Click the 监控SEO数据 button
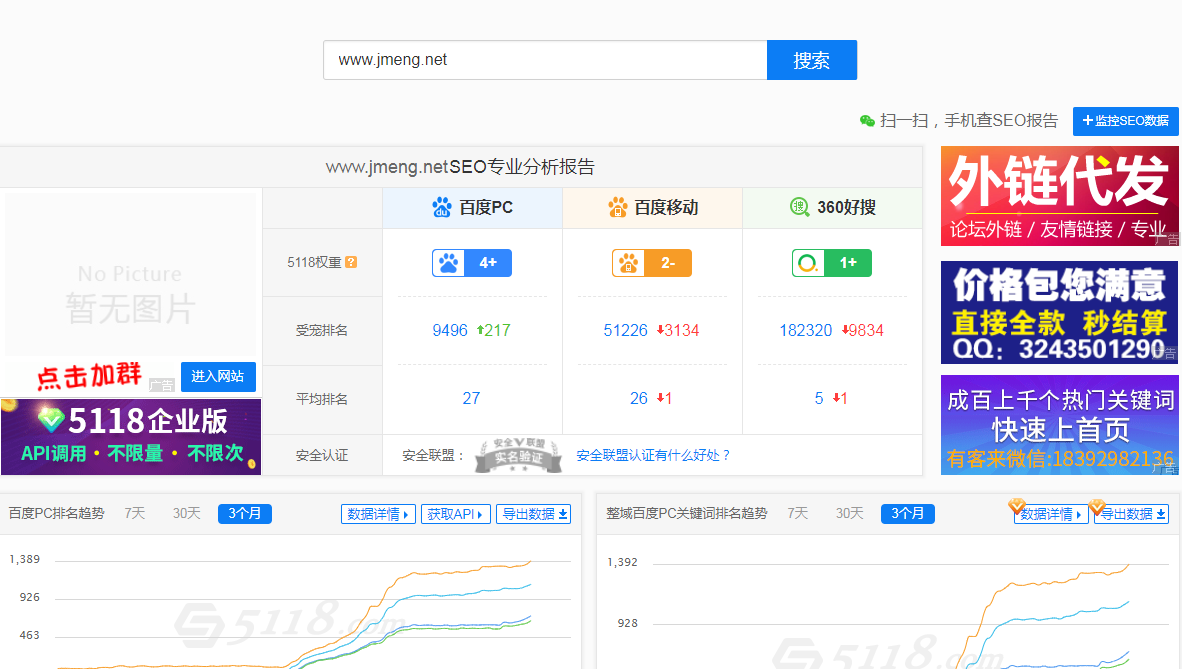The width and height of the screenshot is (1182, 669). [1125, 121]
